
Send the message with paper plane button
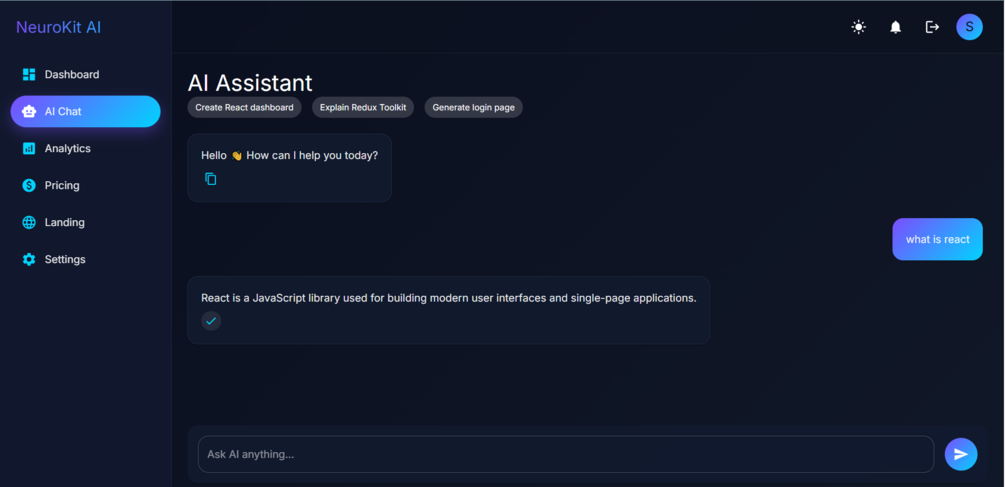pyautogui.click(x=961, y=454)
